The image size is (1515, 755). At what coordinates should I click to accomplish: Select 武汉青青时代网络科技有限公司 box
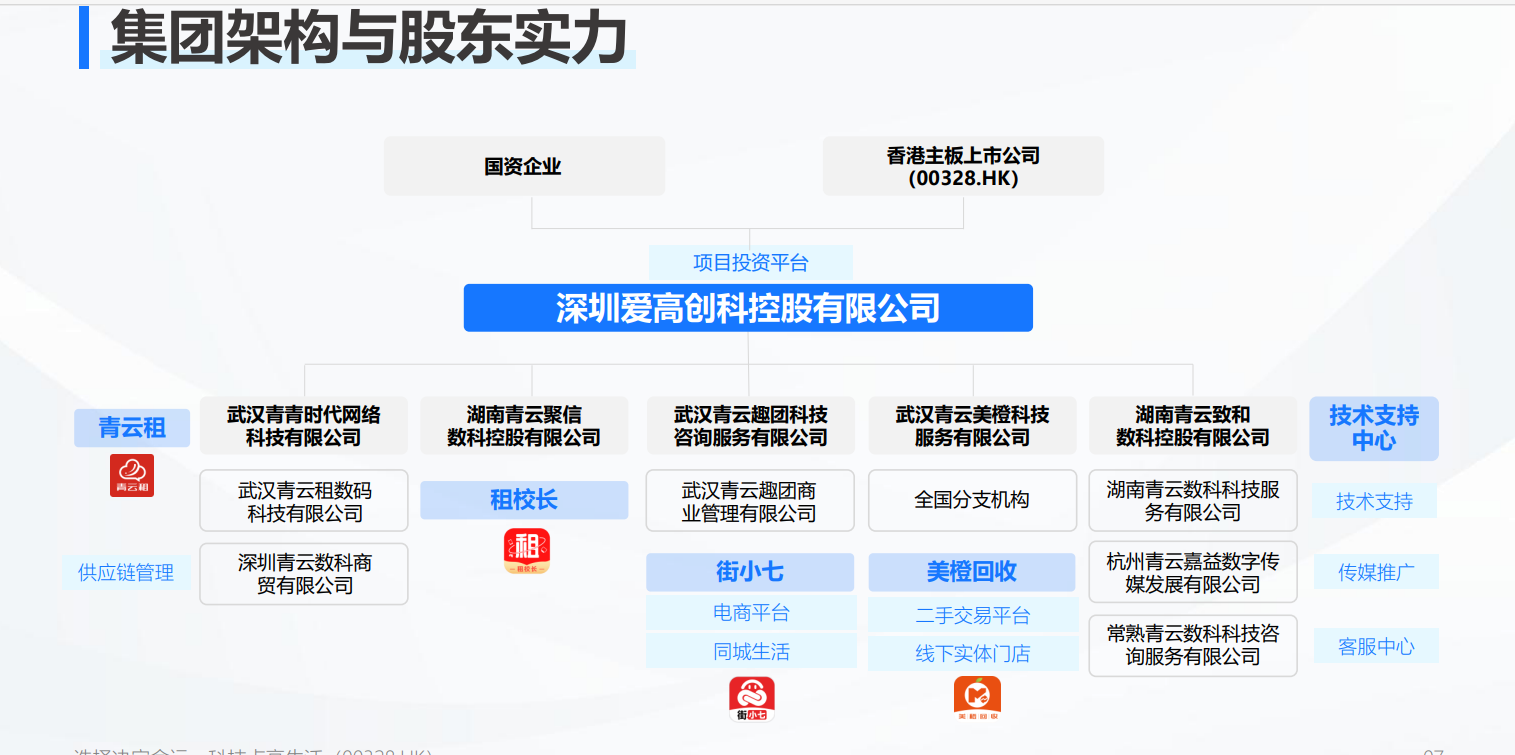point(304,426)
